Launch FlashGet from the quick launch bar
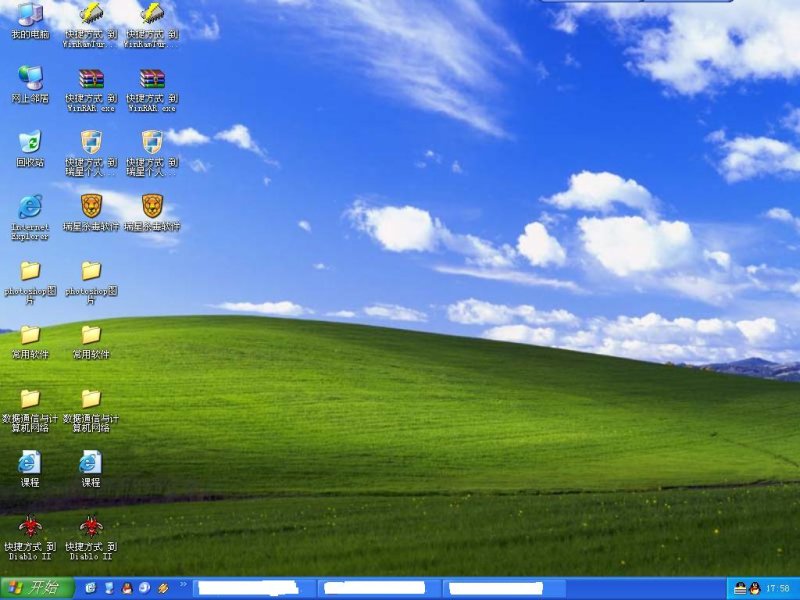Screen dimensions: 800x600 click(x=160, y=587)
